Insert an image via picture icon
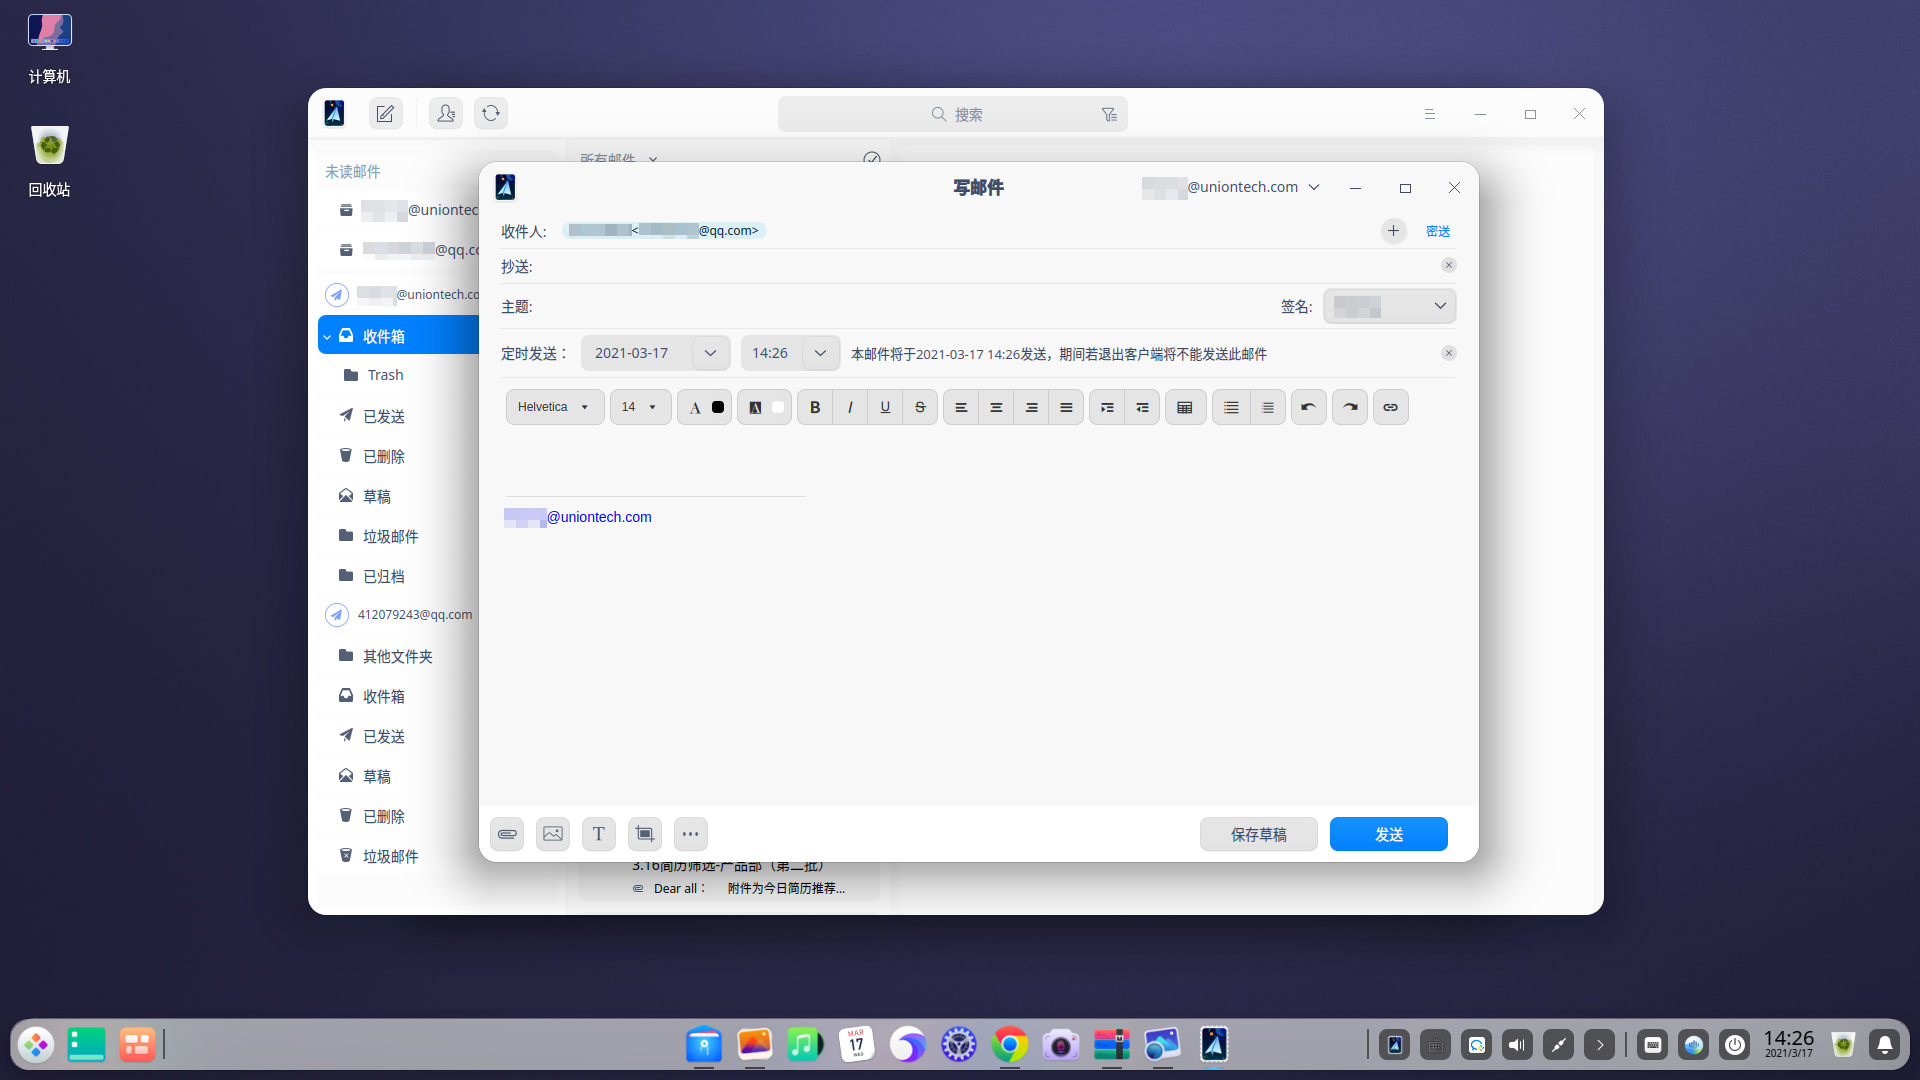This screenshot has height=1080, width=1920. point(553,834)
